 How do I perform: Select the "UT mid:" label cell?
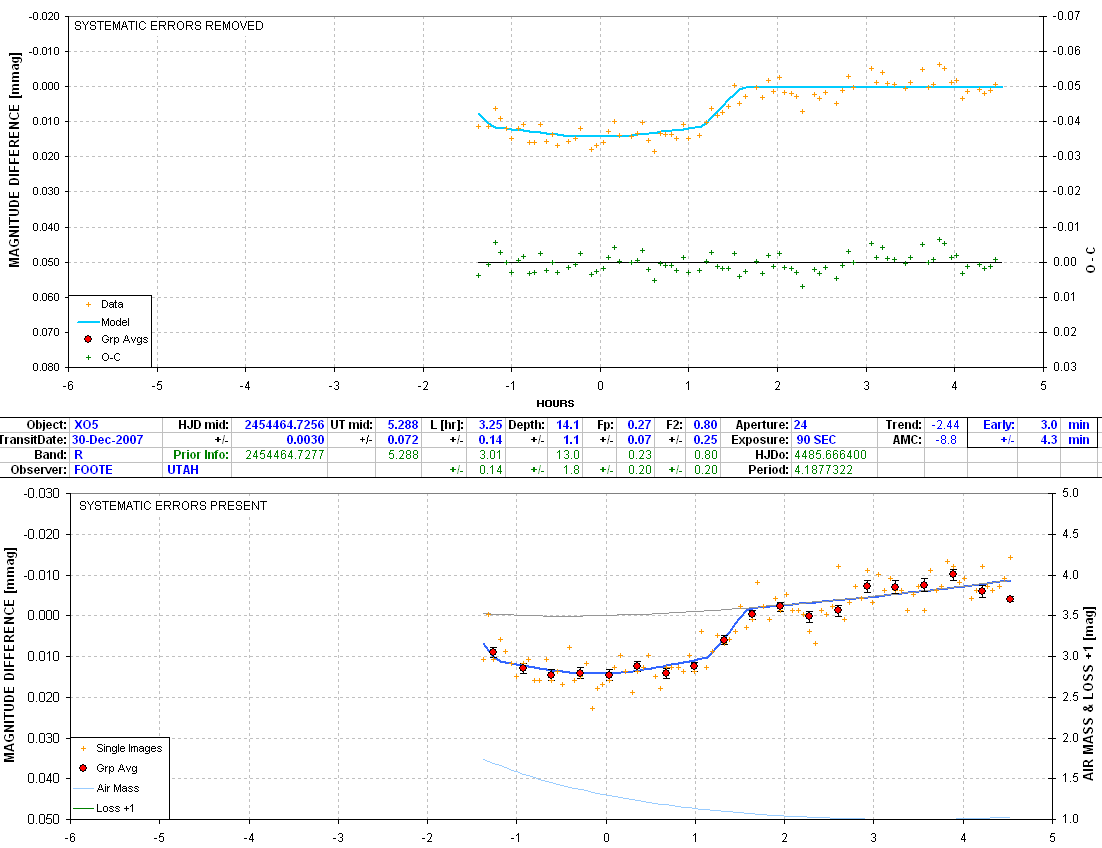pos(351,425)
